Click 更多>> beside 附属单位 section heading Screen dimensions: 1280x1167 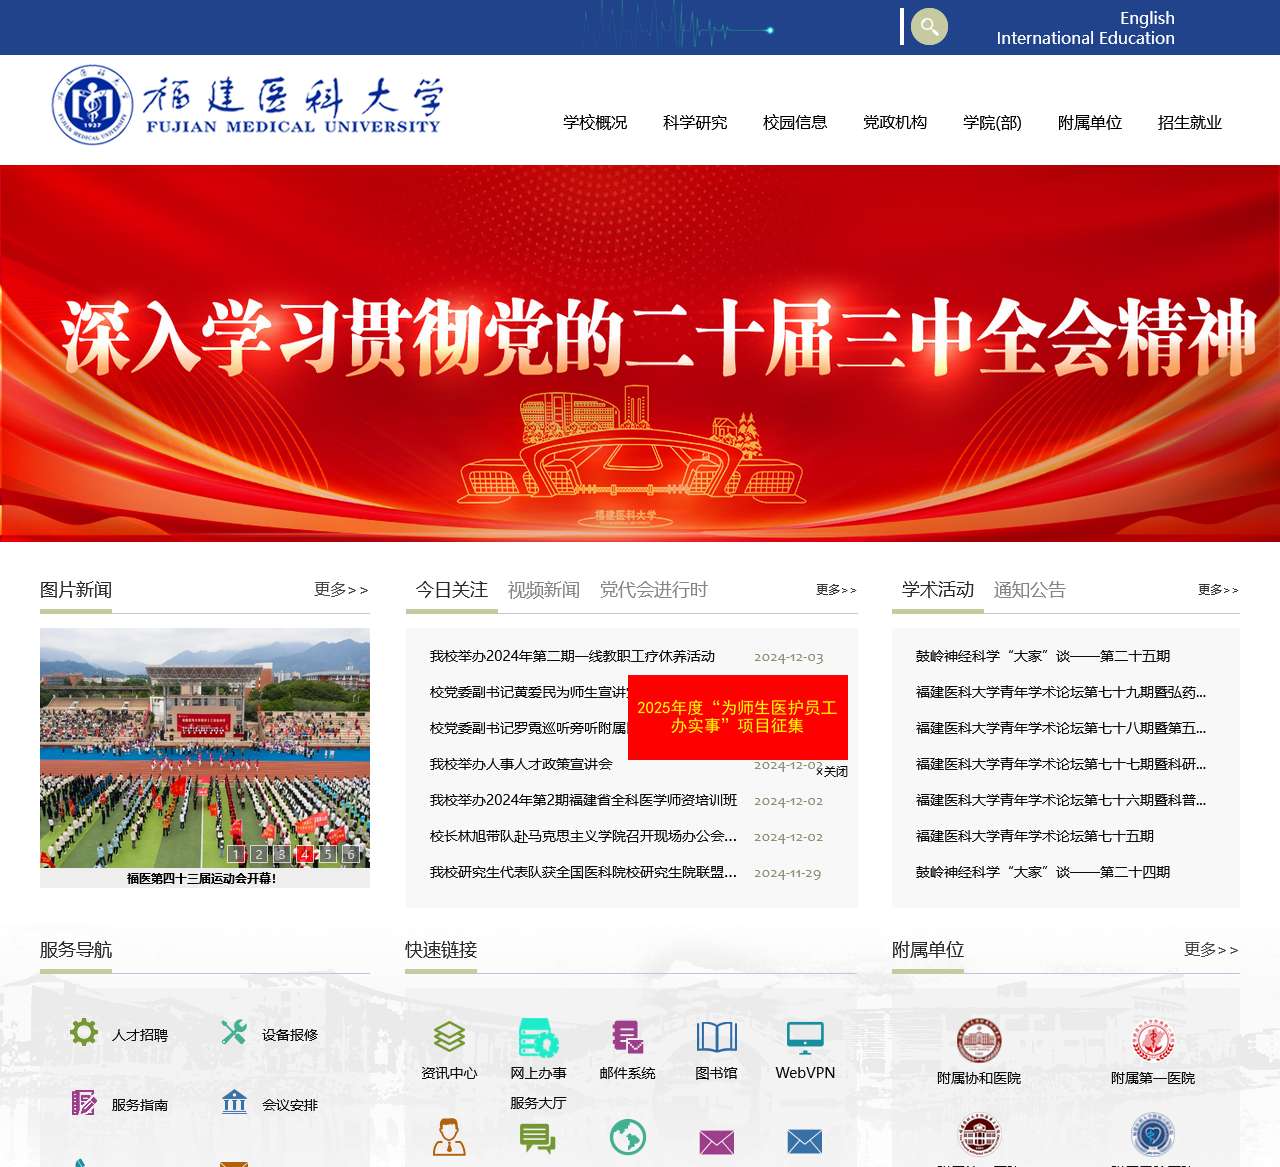1211,950
